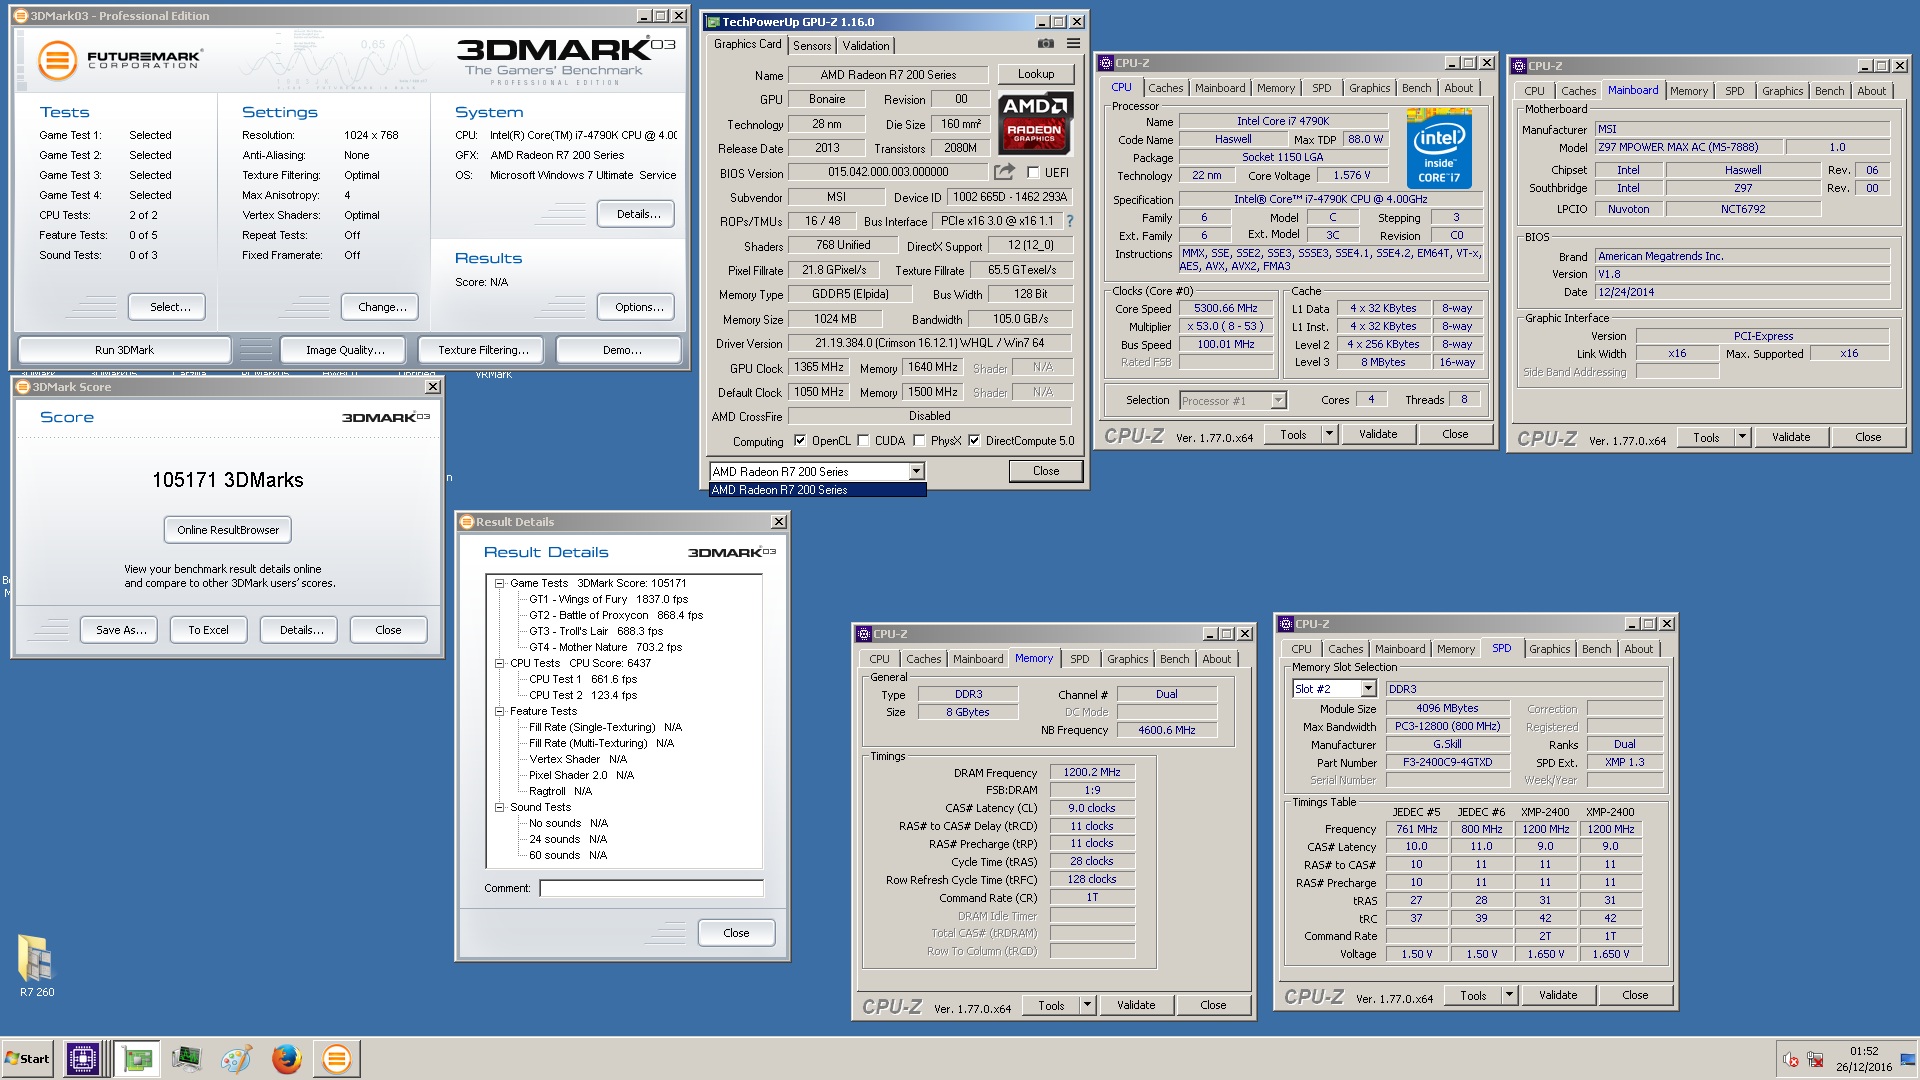Click the To Excel button
The image size is (1920, 1080).
[x=208, y=630]
